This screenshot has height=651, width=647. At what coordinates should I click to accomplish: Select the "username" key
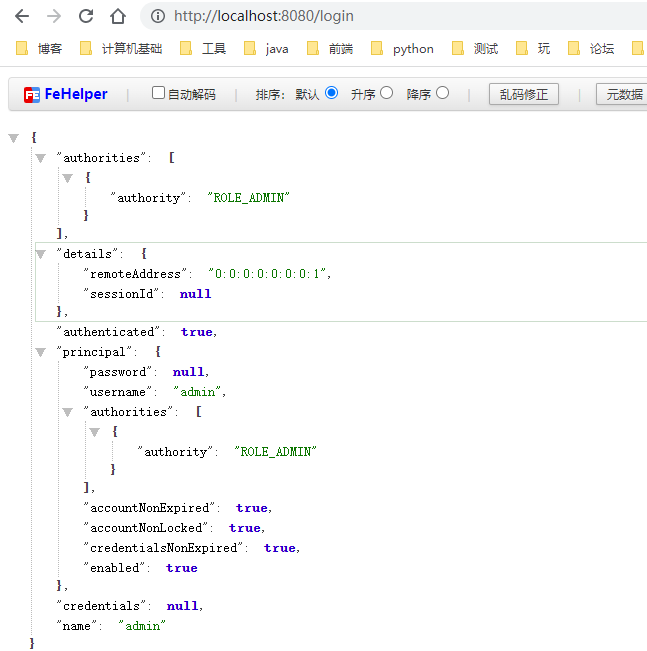[118, 392]
